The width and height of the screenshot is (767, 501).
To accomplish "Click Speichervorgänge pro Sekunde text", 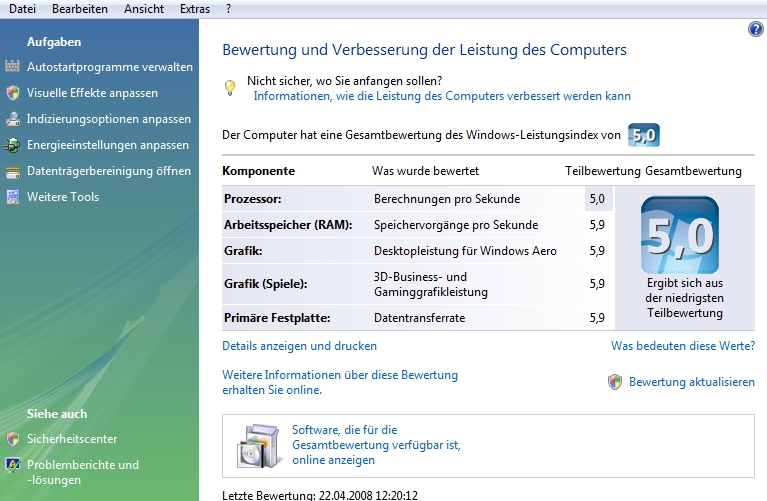I will point(456,225).
